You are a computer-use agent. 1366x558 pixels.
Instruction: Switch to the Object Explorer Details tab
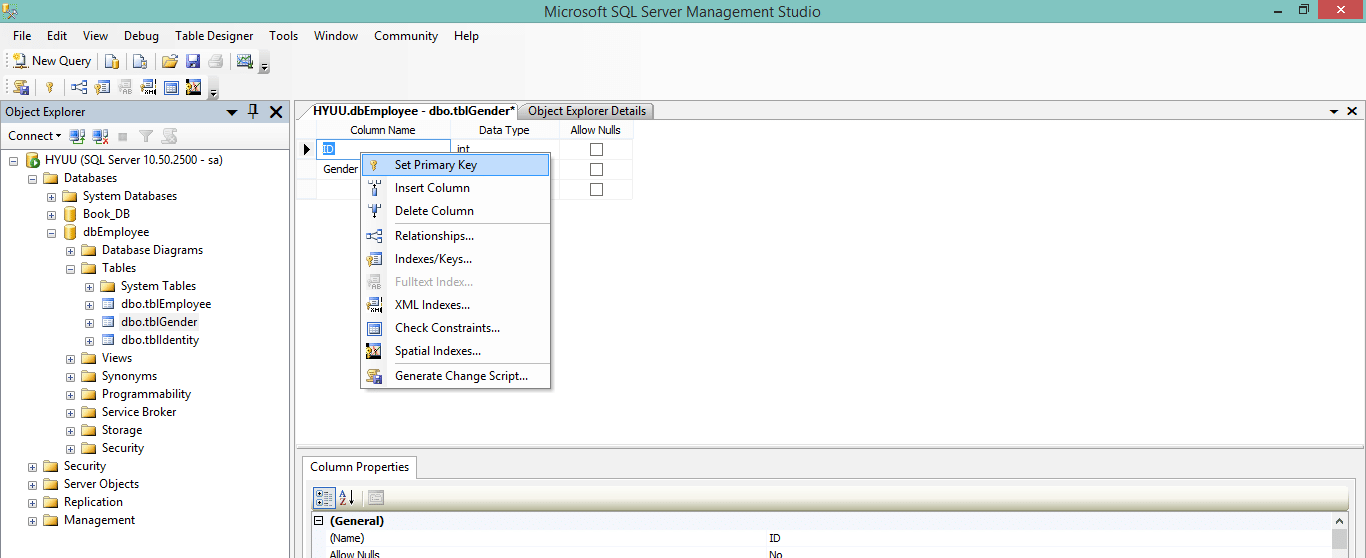[587, 111]
